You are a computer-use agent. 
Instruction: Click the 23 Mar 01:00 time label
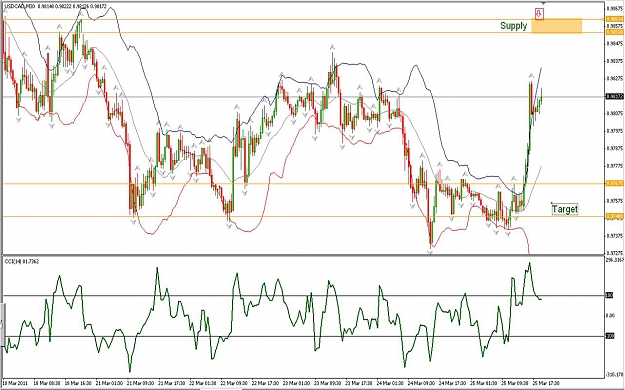tap(297, 383)
